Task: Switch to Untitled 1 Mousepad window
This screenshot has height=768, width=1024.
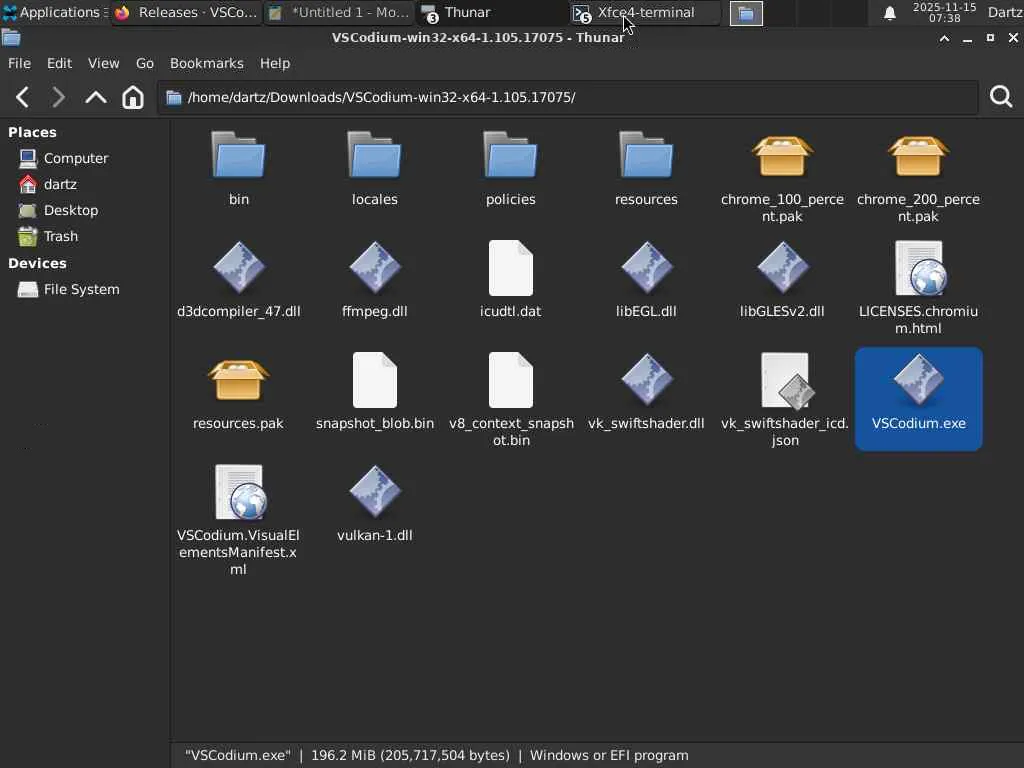Action: (339, 12)
